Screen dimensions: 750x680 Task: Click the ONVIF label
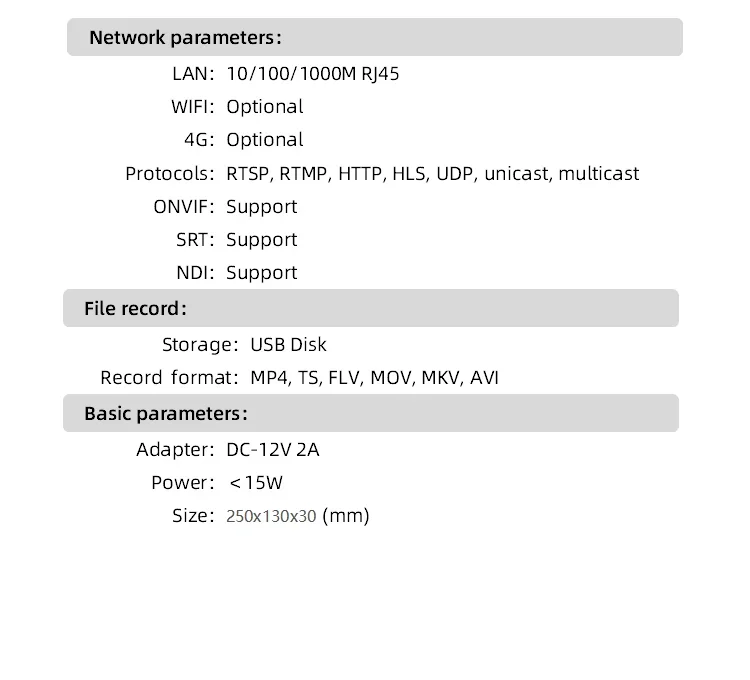point(183,206)
